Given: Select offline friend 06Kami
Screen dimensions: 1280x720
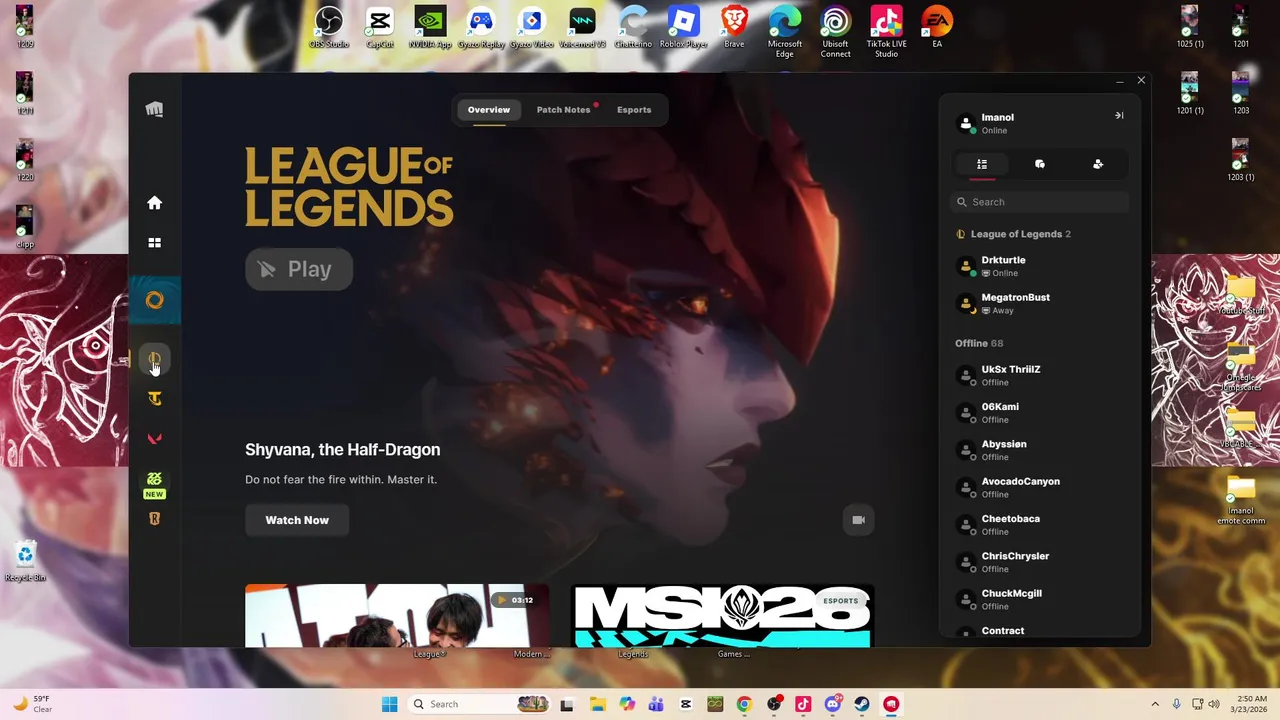Looking at the screenshot, I should click(x=1040, y=413).
